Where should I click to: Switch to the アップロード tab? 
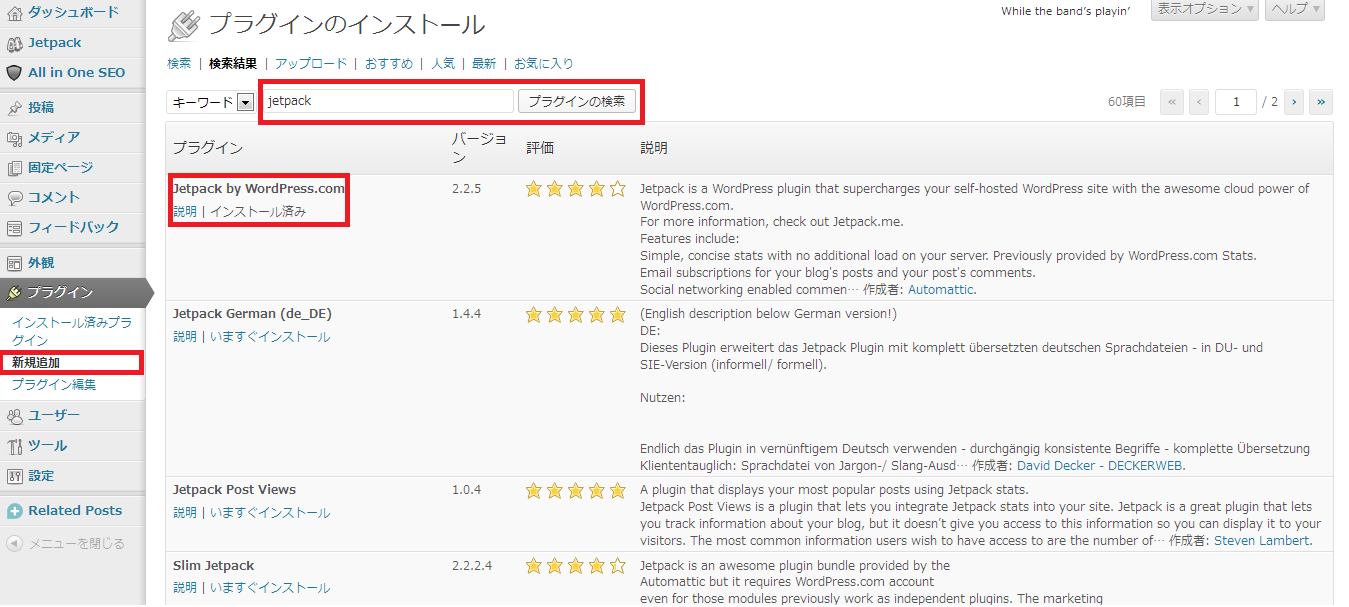(x=311, y=63)
